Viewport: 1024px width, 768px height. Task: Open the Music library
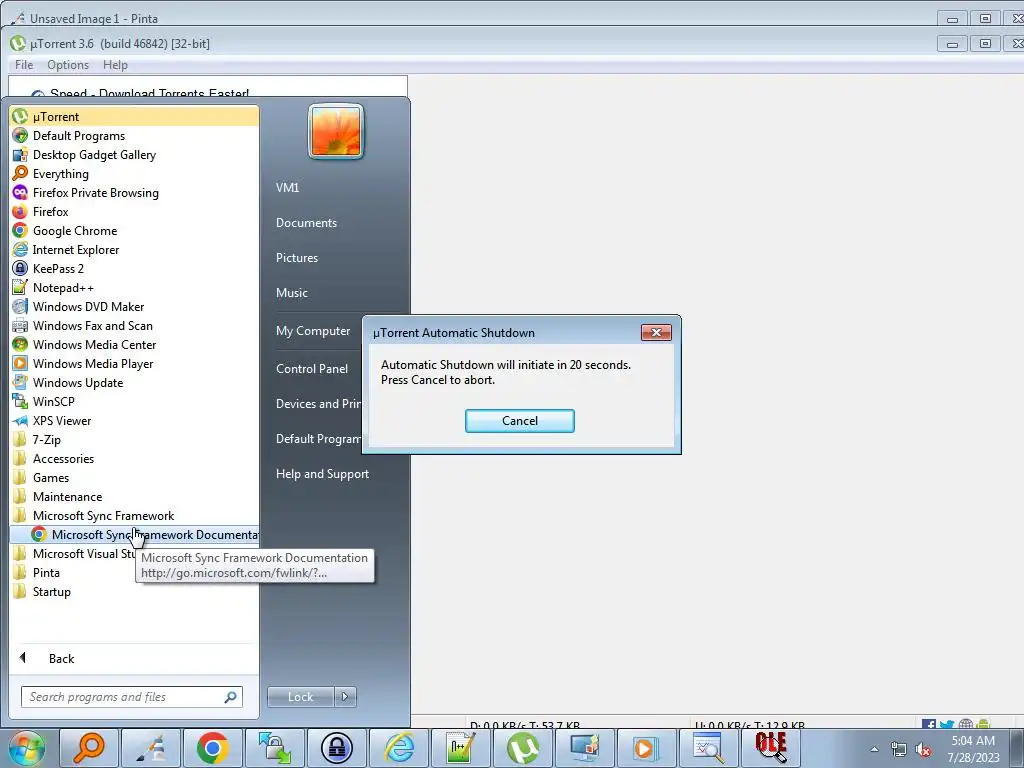point(291,293)
